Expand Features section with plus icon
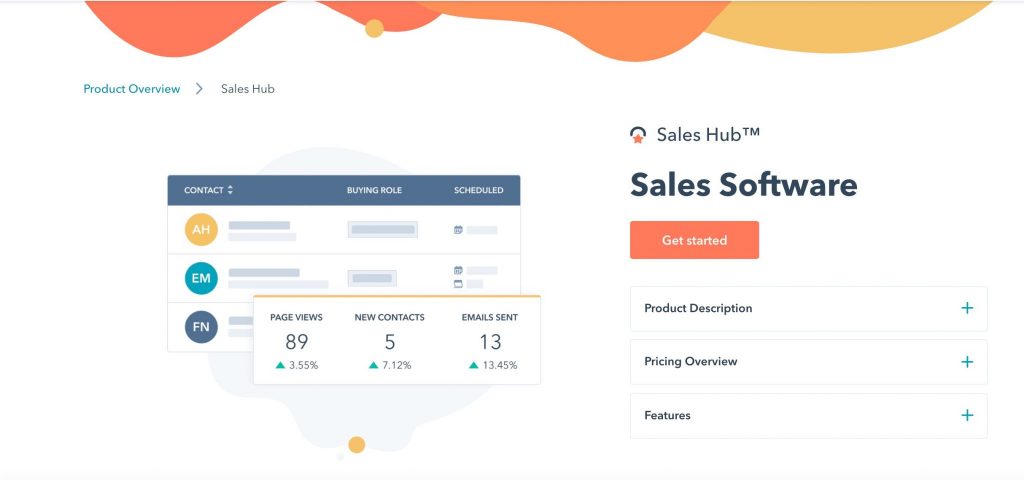Image resolution: width=1024 pixels, height=480 pixels. tap(966, 416)
